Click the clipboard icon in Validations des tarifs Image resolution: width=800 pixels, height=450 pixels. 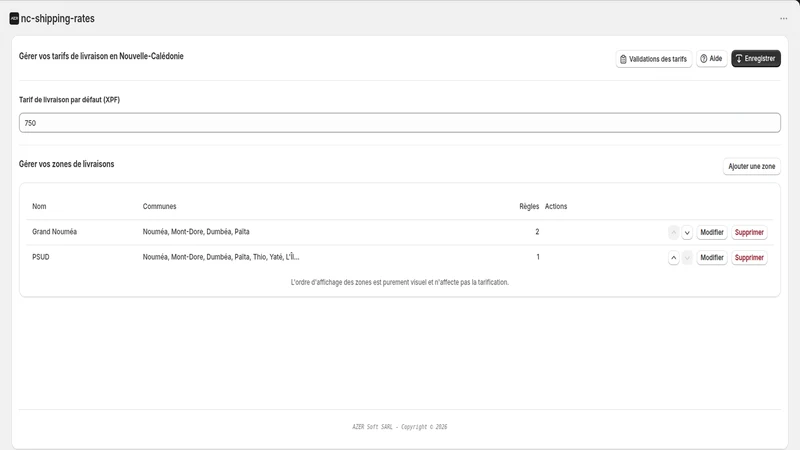click(623, 59)
